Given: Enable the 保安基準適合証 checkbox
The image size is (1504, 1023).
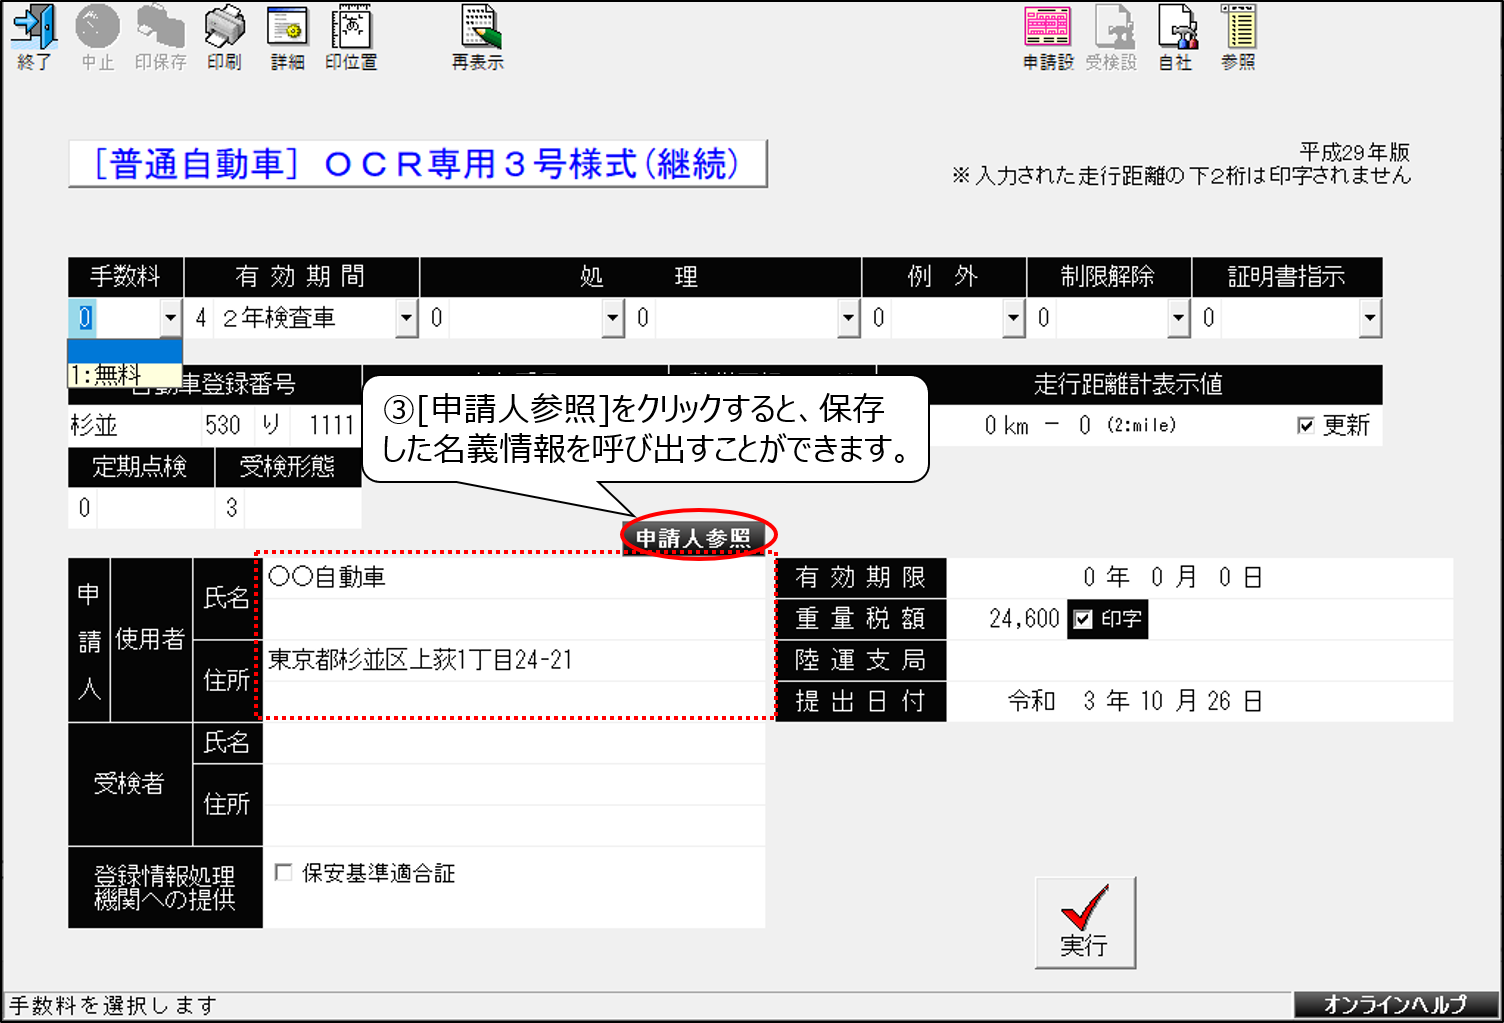Looking at the screenshot, I should click(283, 873).
